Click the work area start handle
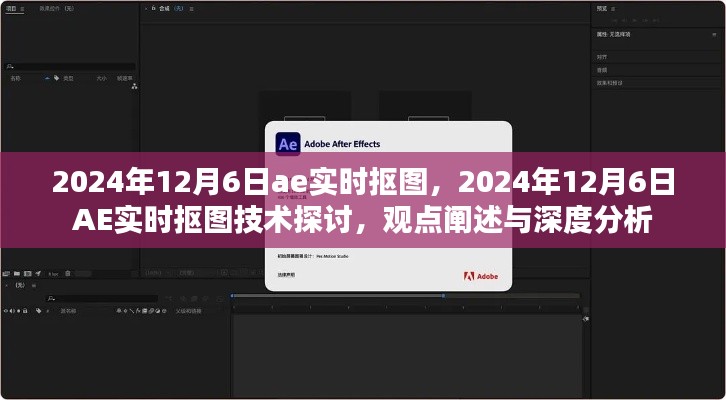Image resolution: width=726 pixels, height=400 pixels. [232, 295]
